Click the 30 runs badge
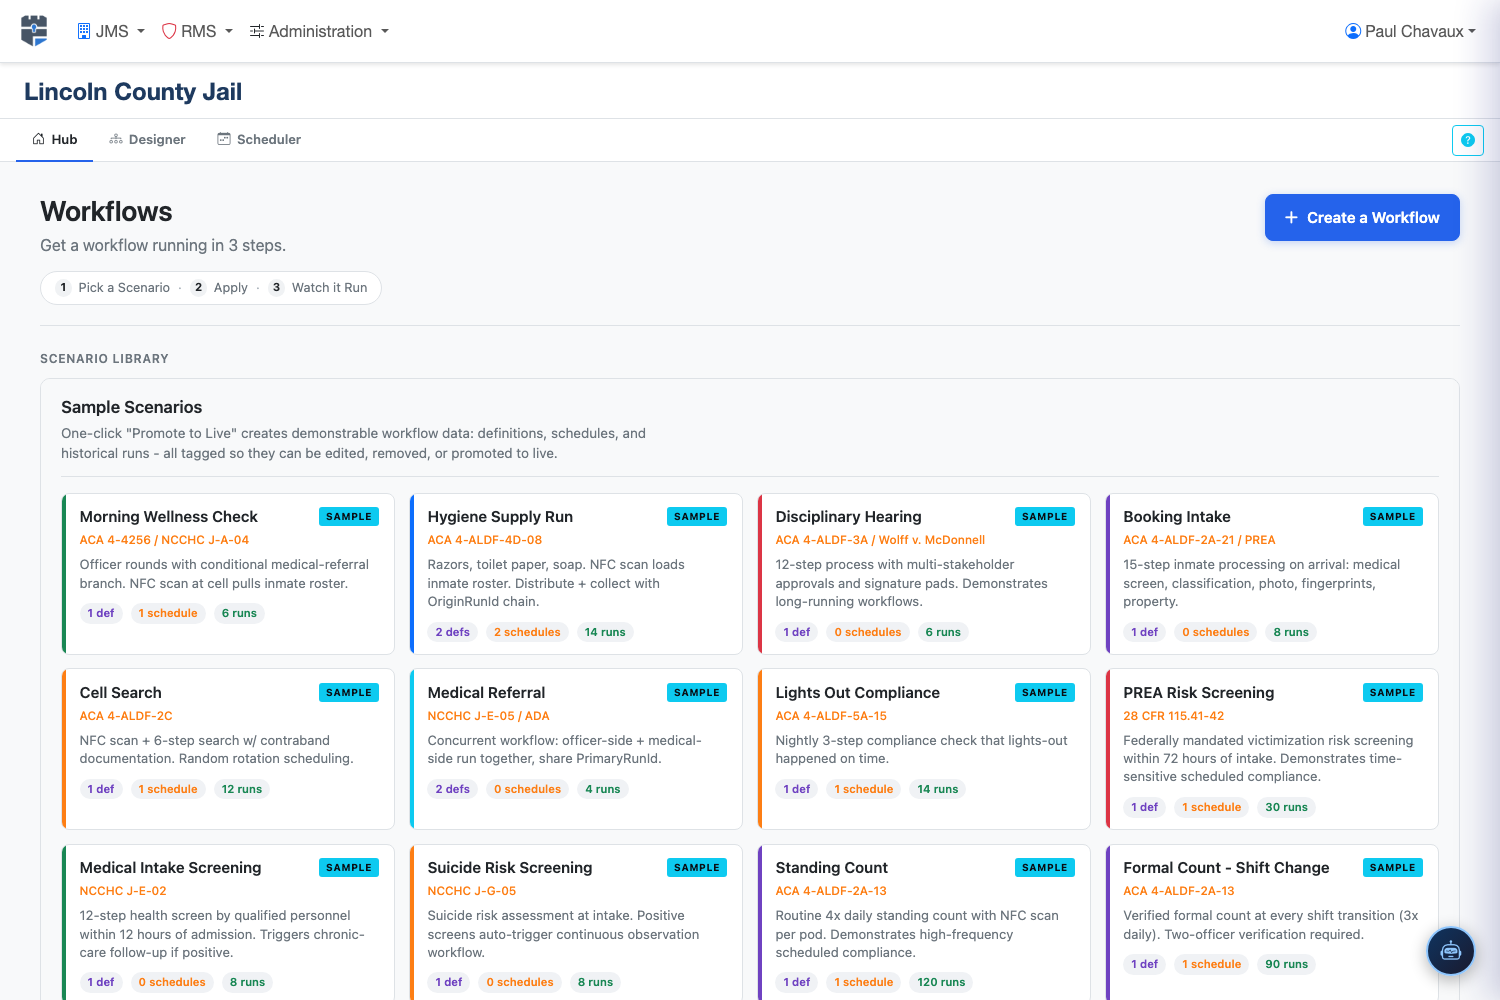Screen dimensions: 1500x1000 pos(1286,807)
